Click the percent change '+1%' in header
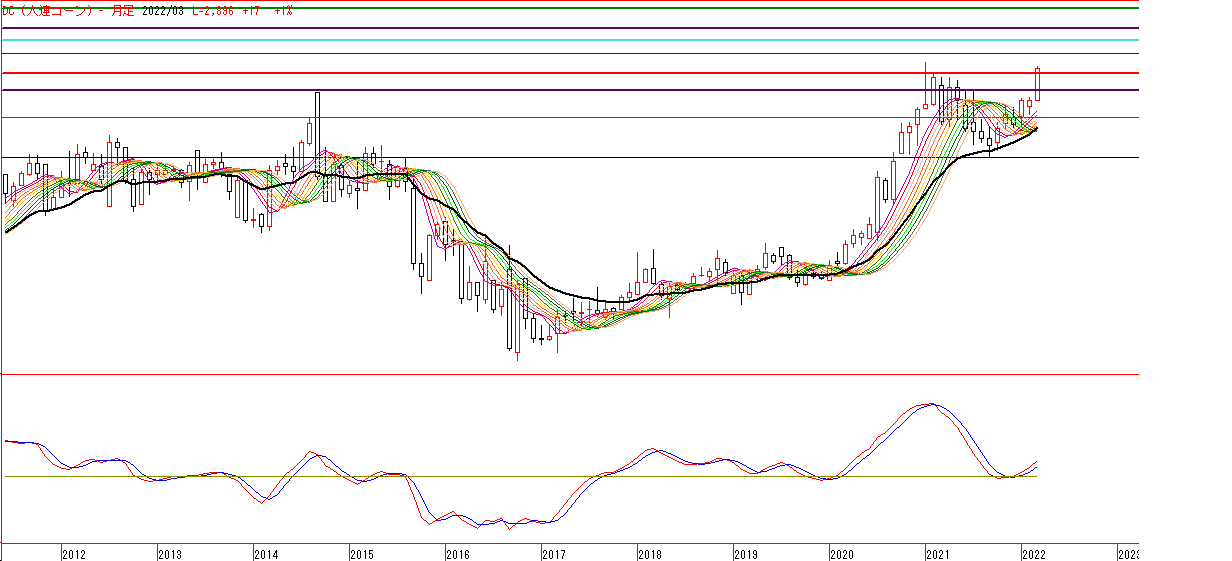This screenshot has width=1232, height=561. pos(283,11)
